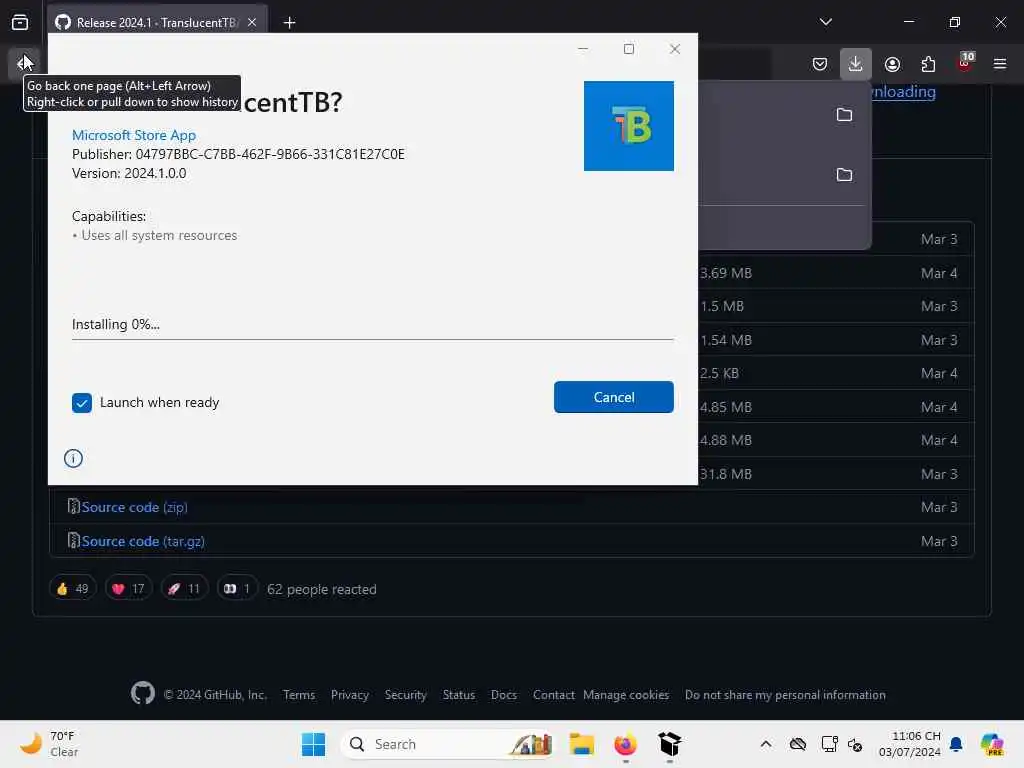Click the muted volume tray icon
The image size is (1024, 768).
[x=855, y=744]
